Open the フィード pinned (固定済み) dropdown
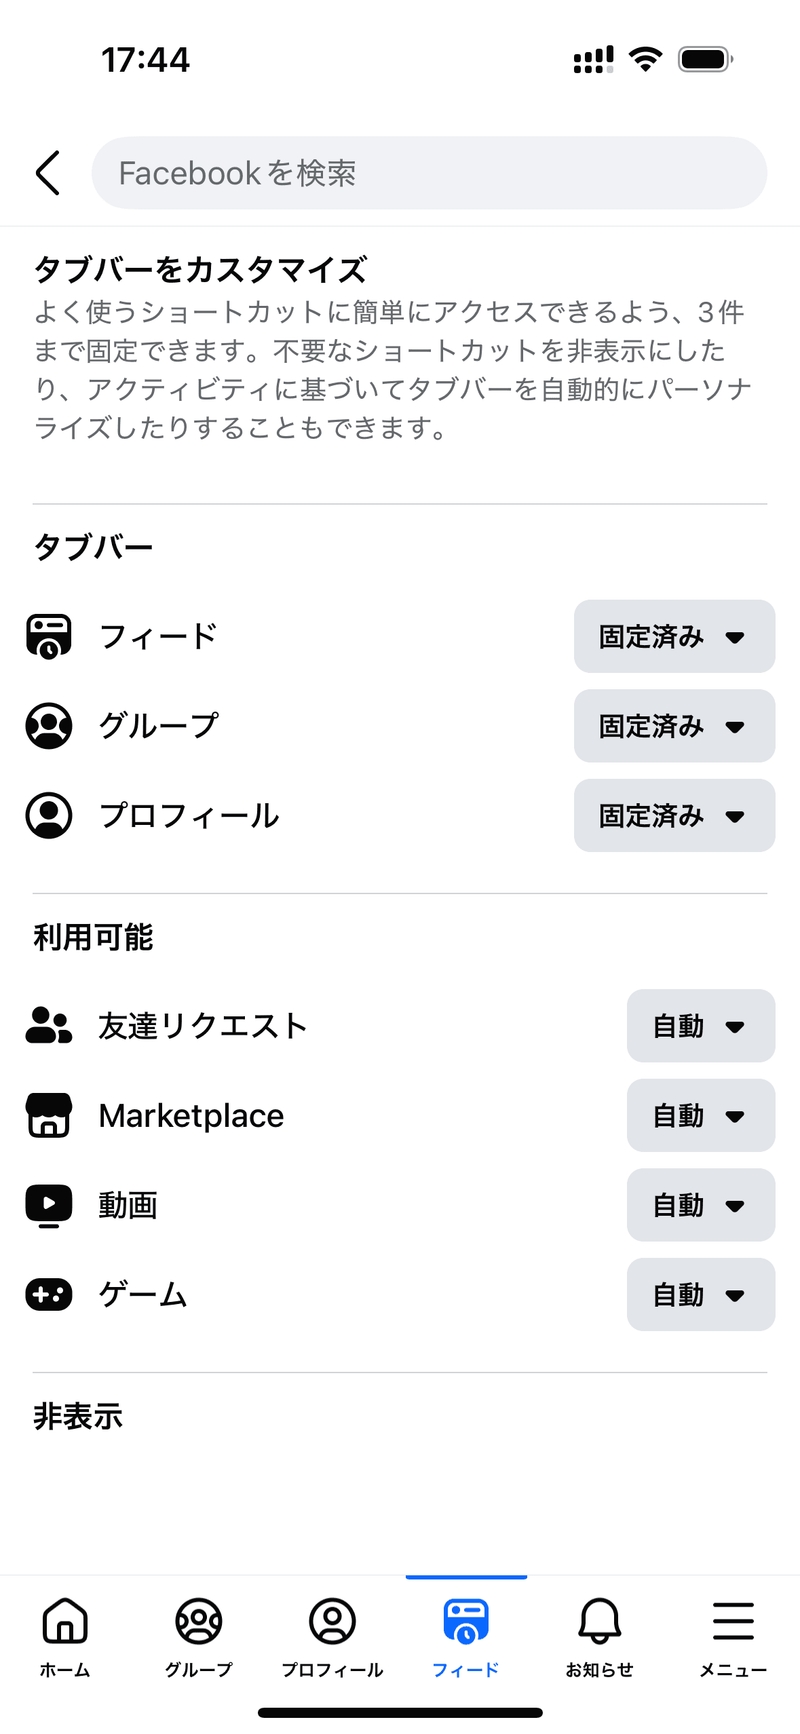 click(x=674, y=636)
